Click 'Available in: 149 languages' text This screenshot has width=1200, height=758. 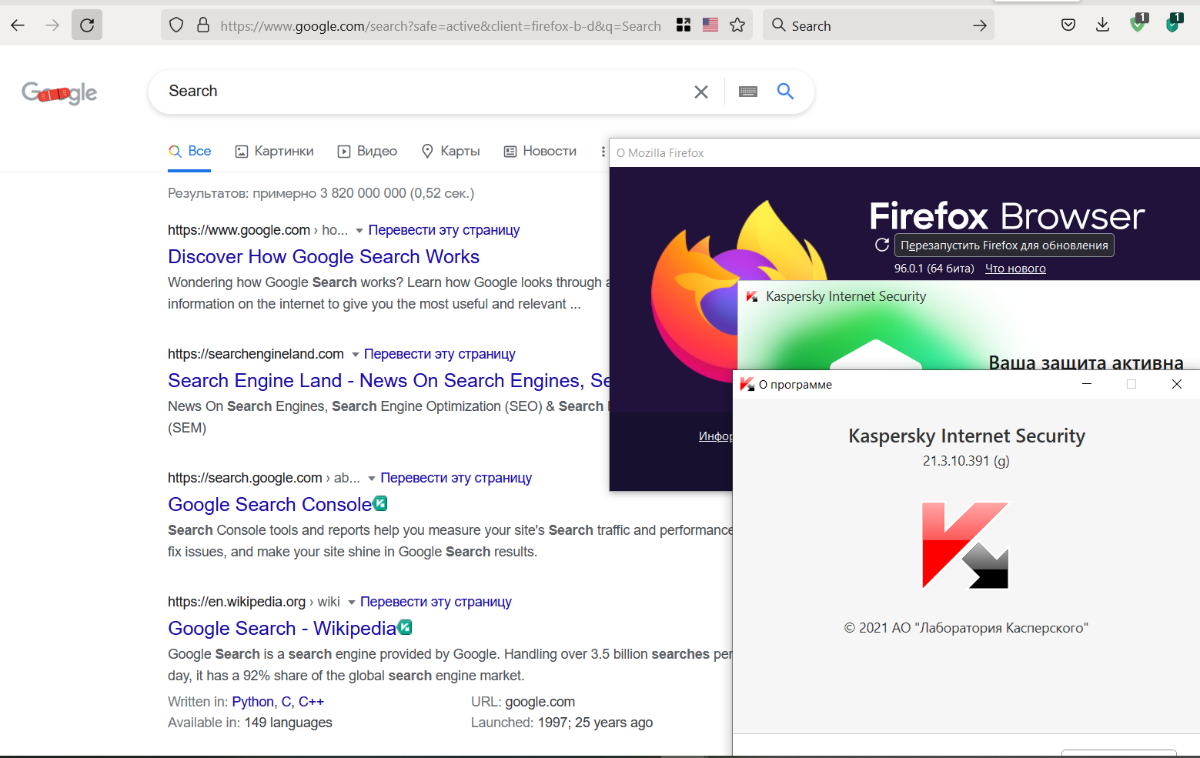[250, 722]
